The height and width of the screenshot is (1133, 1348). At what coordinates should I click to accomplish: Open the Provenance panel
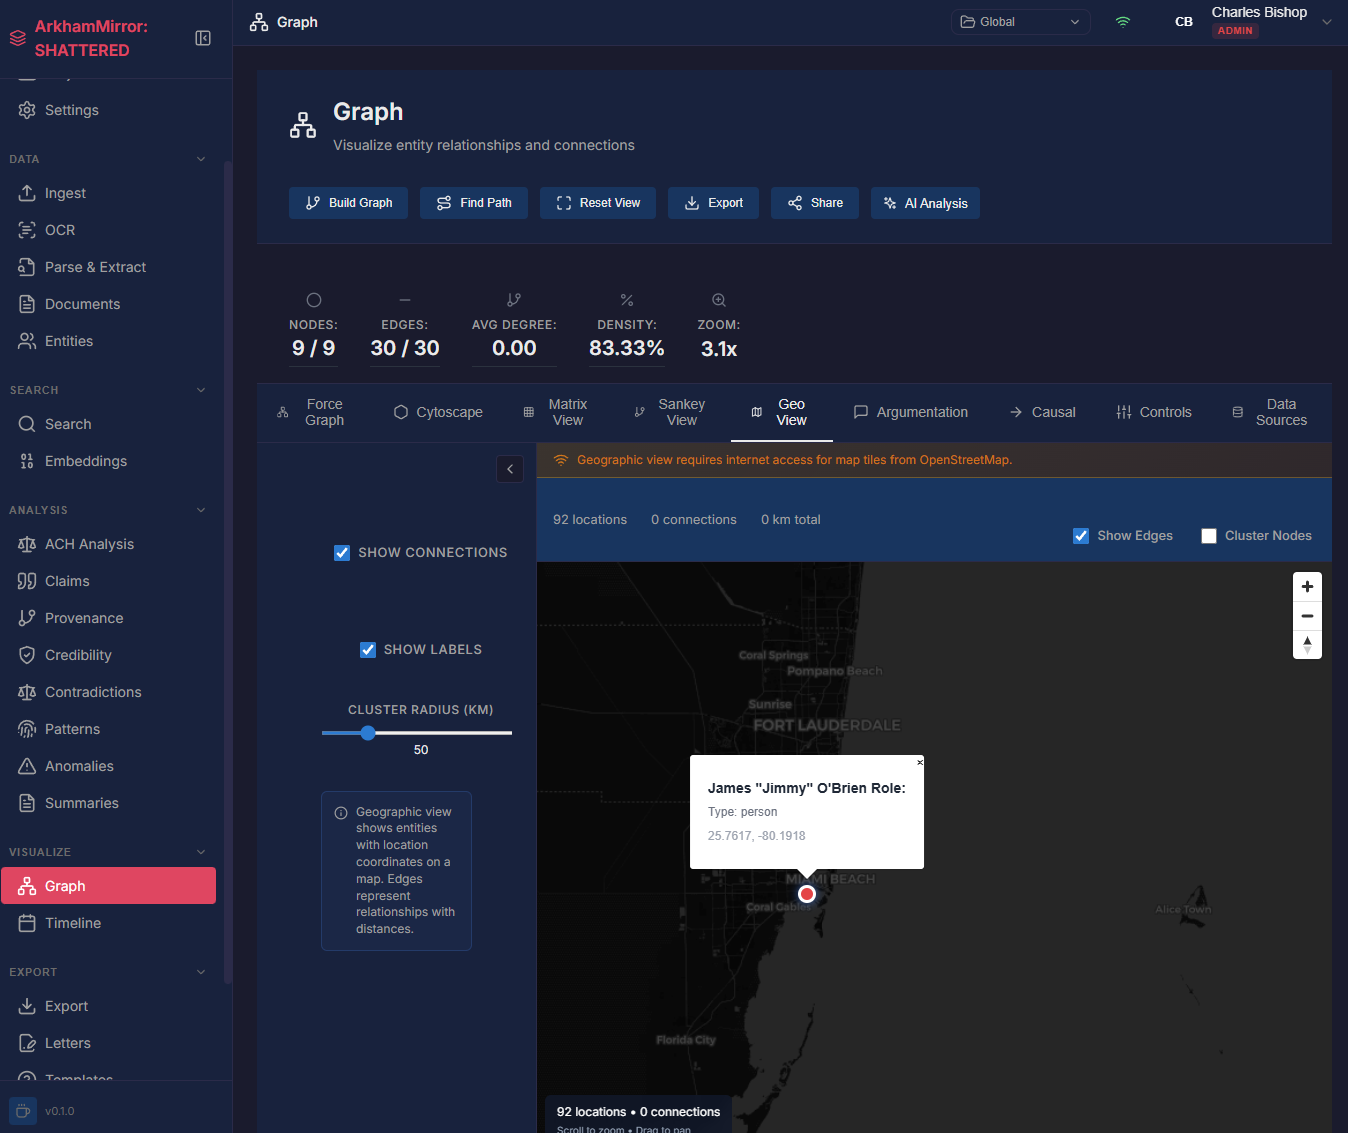point(83,618)
